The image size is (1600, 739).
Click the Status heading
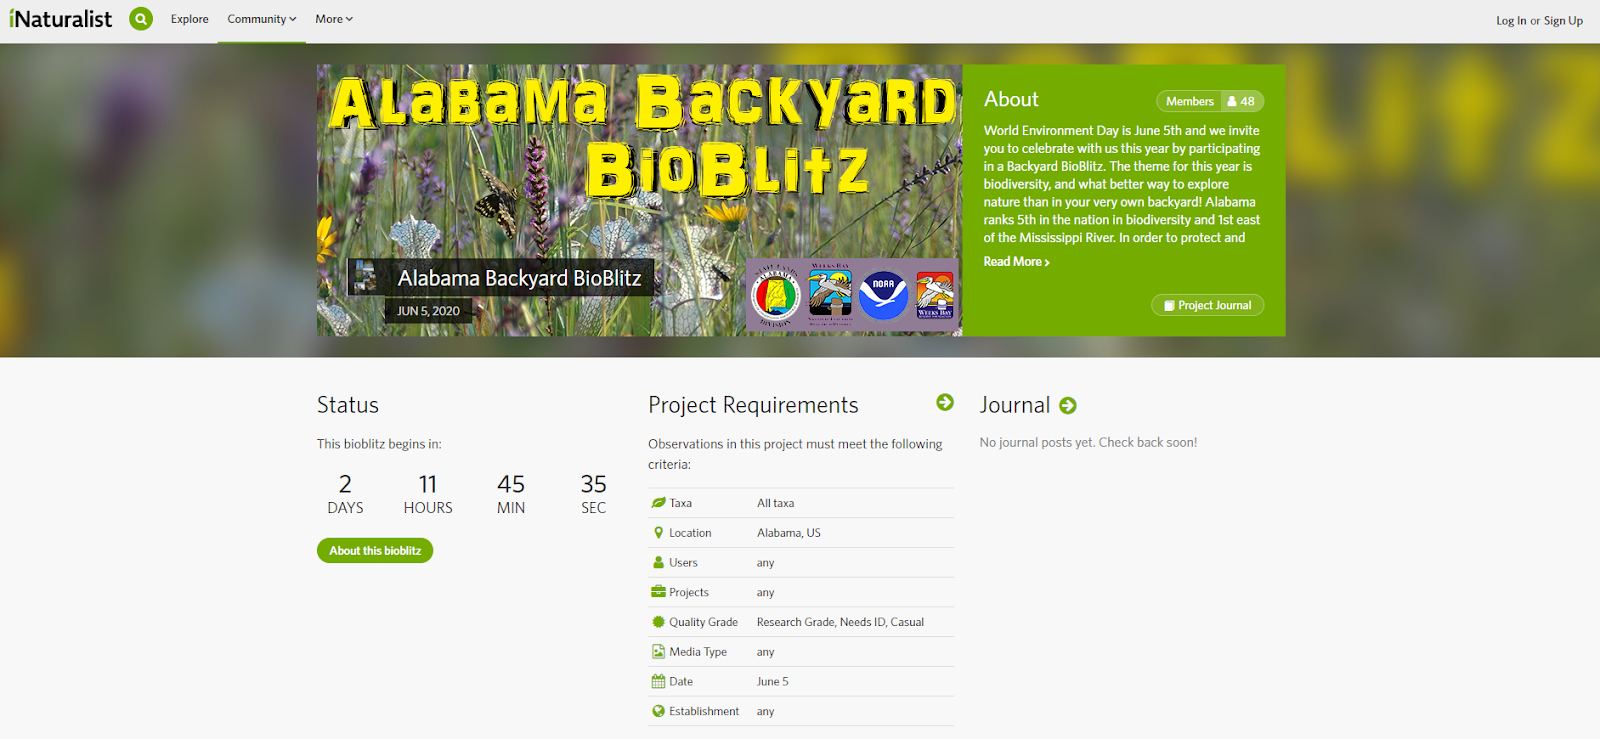pyautogui.click(x=348, y=405)
